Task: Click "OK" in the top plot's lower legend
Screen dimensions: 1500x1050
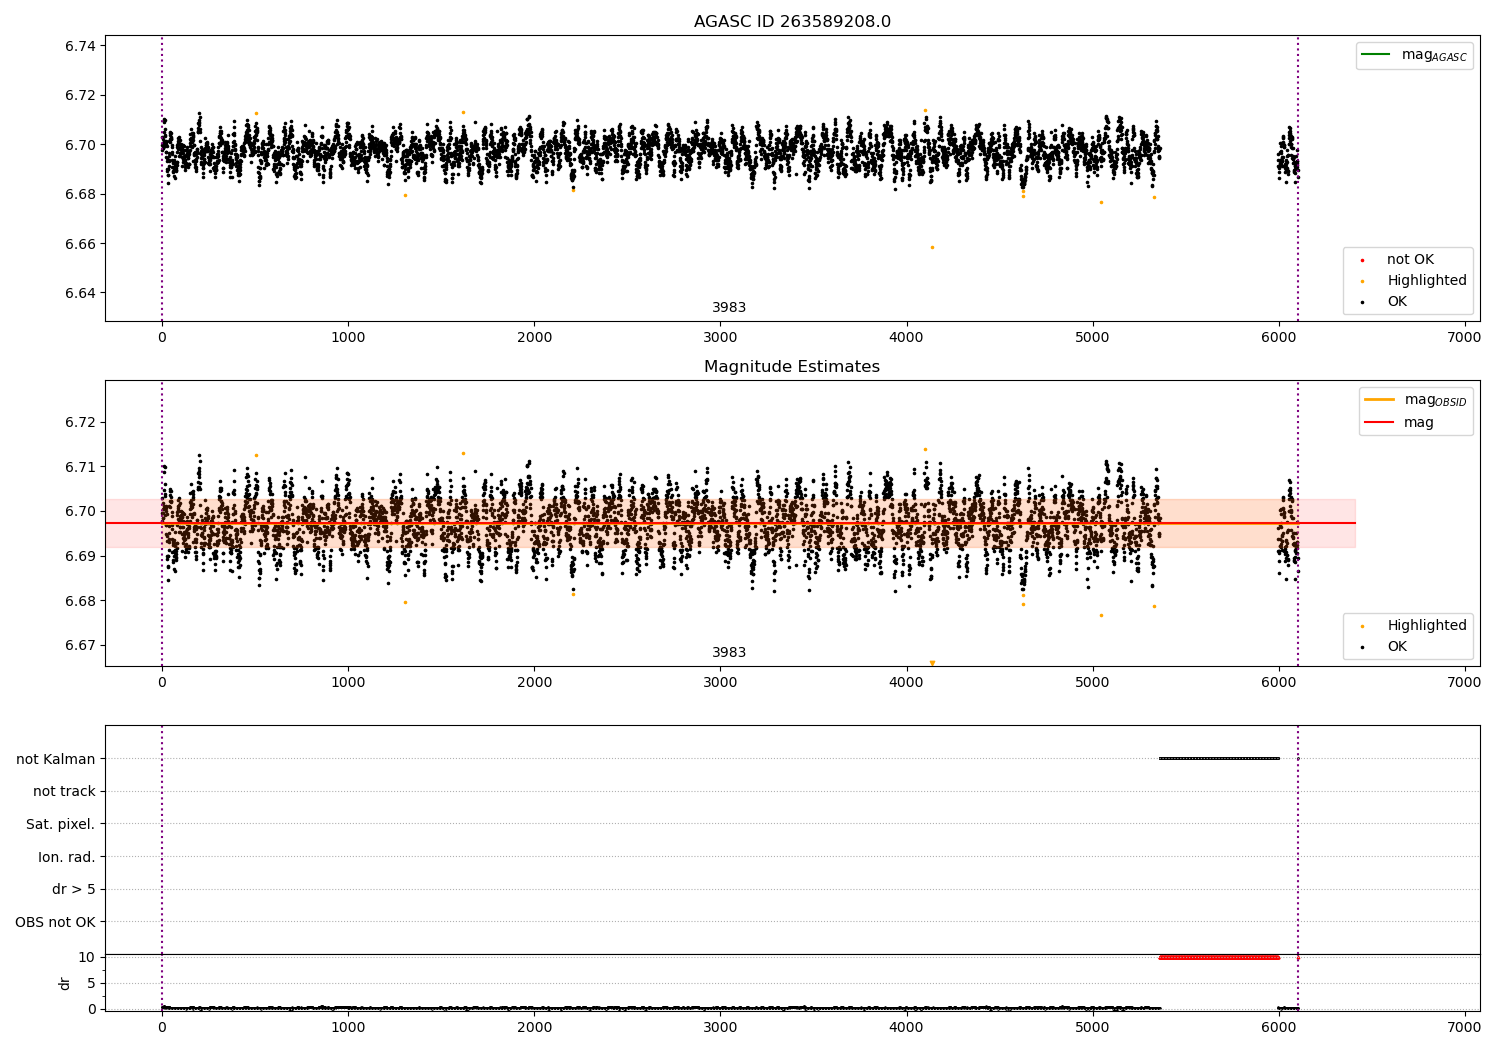Action: pos(1397,302)
